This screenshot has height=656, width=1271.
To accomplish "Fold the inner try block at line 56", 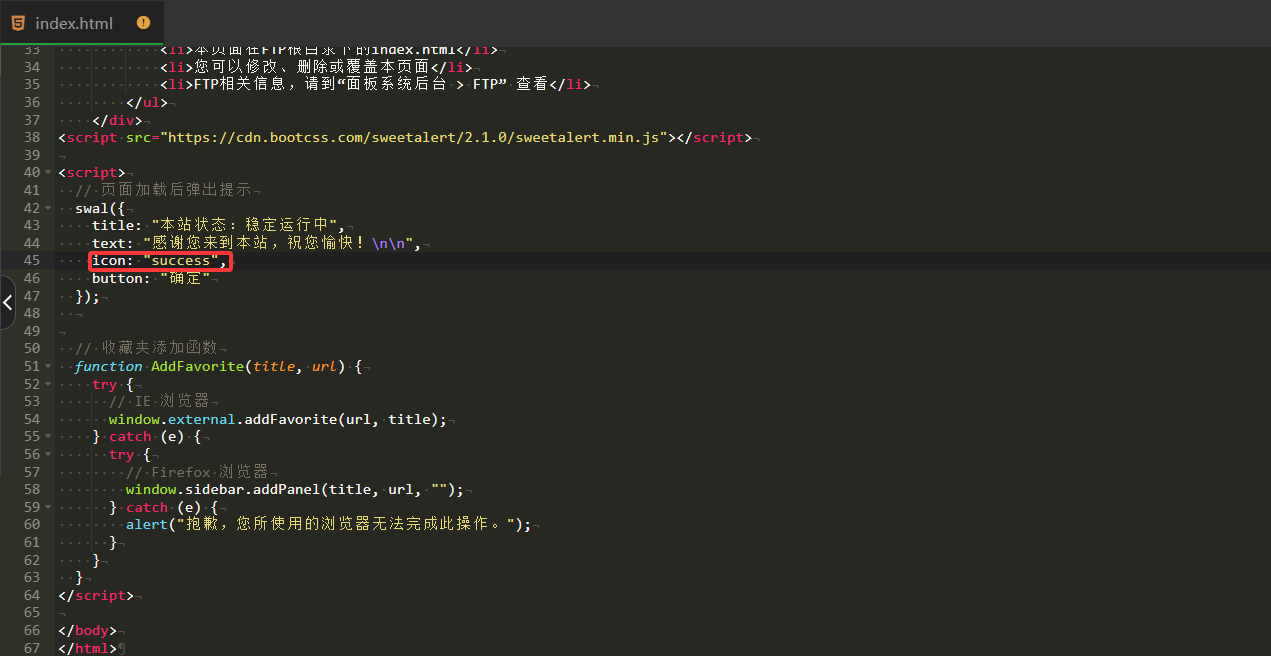I will click(x=50, y=455).
